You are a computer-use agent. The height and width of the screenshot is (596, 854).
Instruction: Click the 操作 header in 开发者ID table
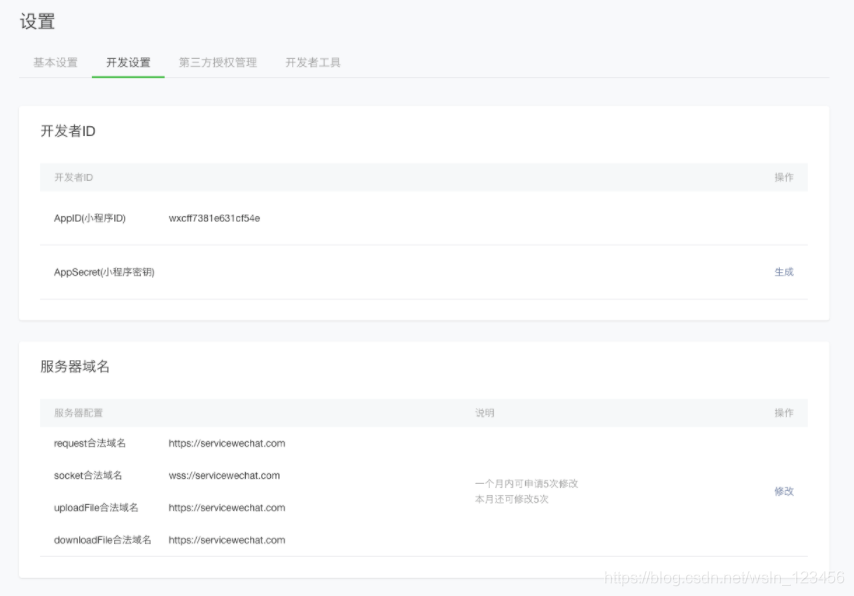784,178
